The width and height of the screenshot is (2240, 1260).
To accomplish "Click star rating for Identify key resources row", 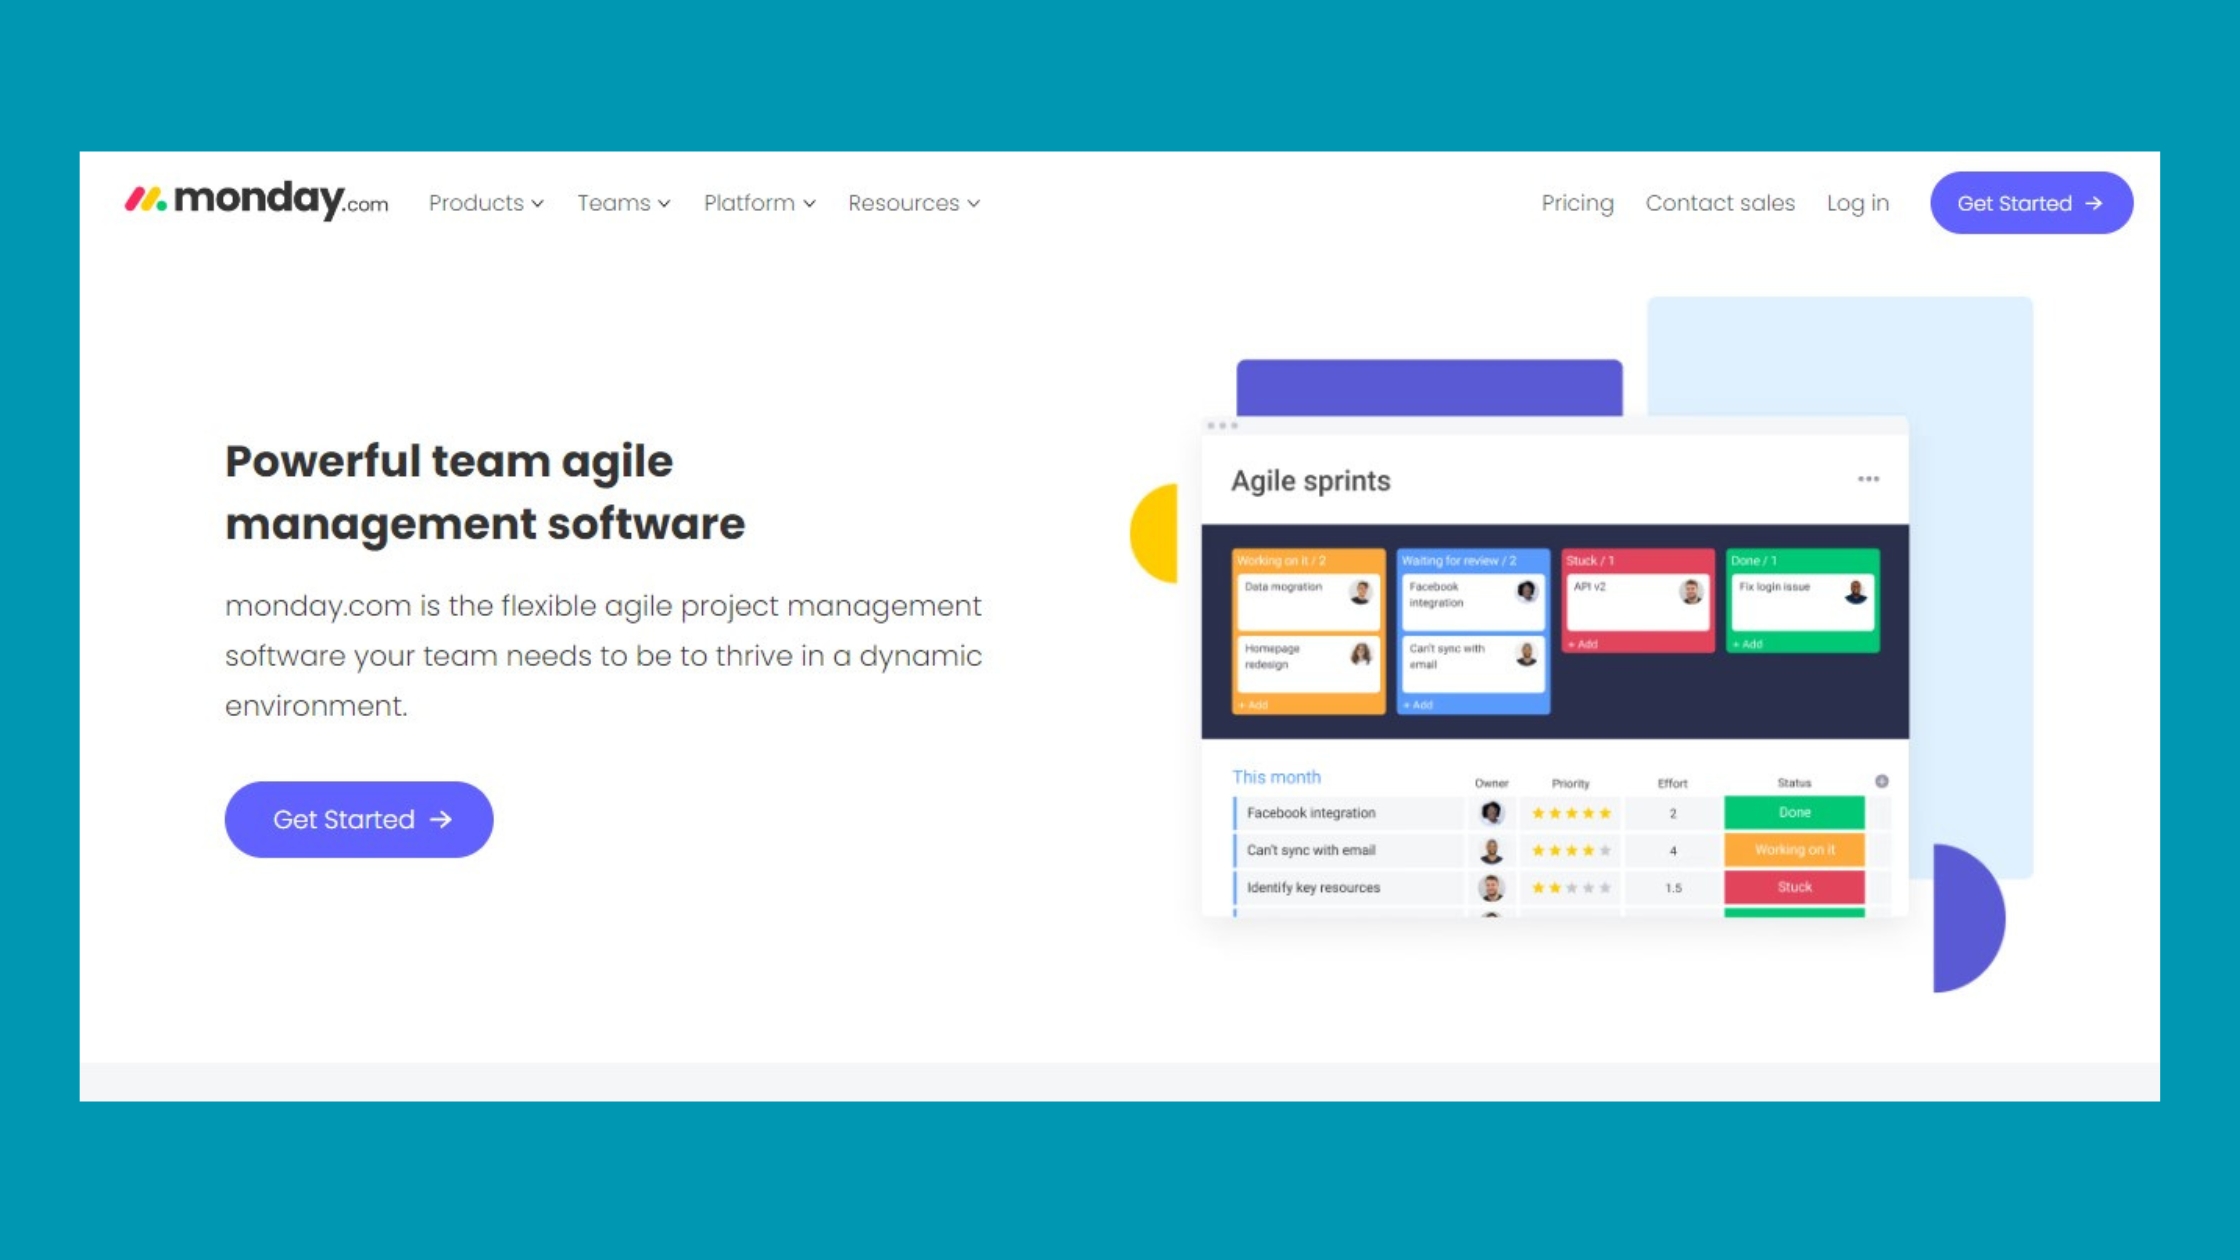I will pos(1571,887).
